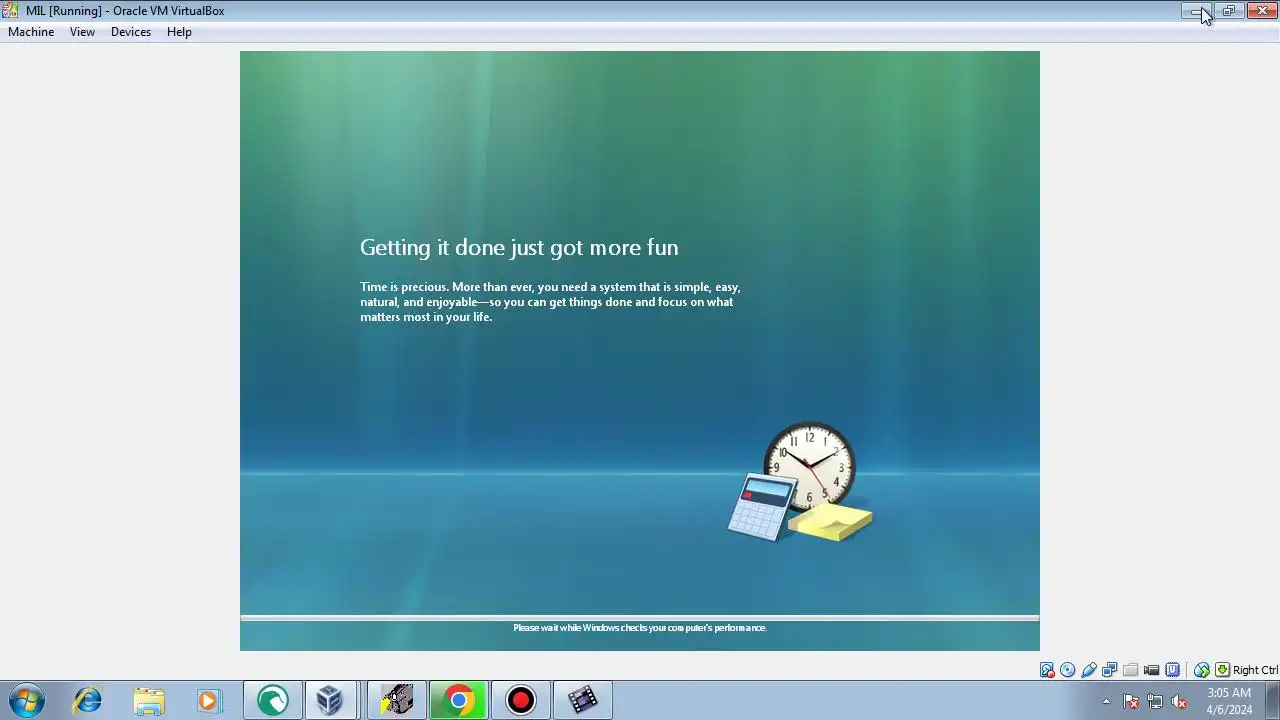Viewport: 1280px width, 720px height.
Task: Click the video capture status icon
Action: tap(1151, 670)
